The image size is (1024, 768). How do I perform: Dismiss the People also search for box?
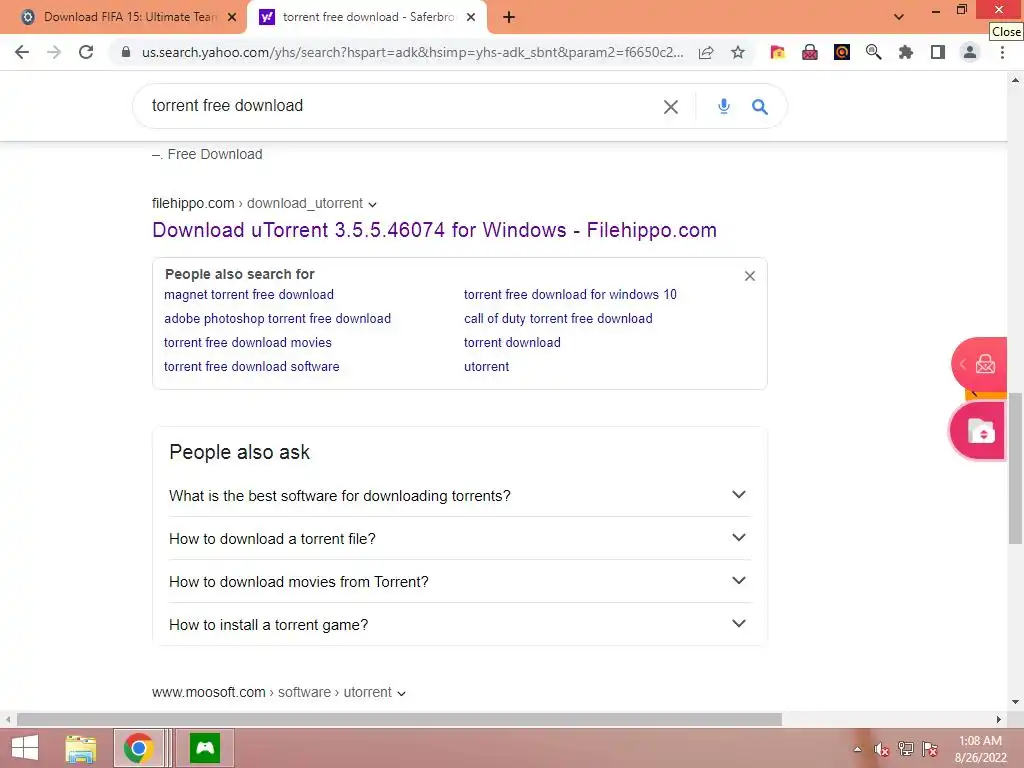point(750,276)
